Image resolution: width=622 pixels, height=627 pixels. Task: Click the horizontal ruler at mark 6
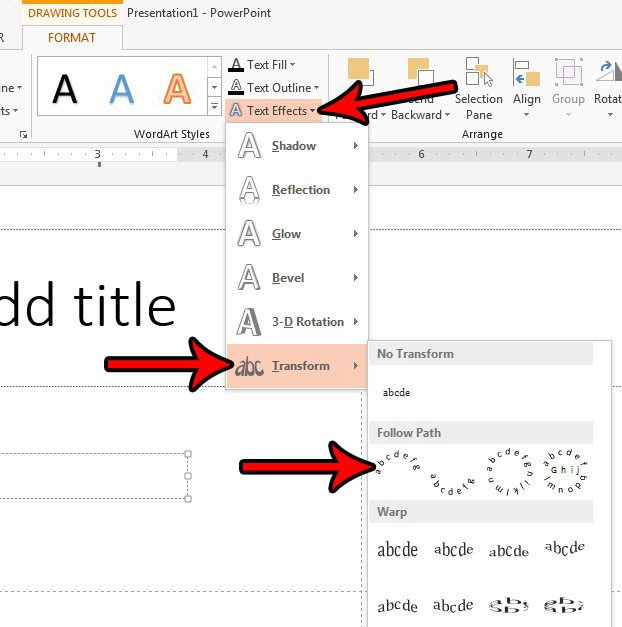(421, 154)
